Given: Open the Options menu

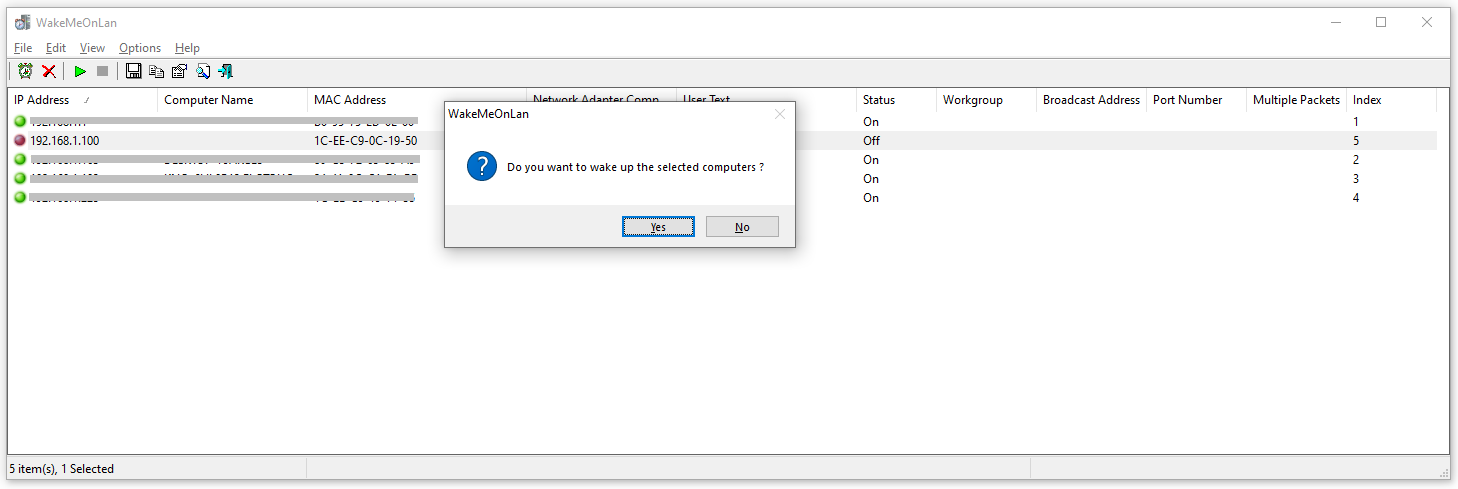Looking at the screenshot, I should [x=140, y=48].
